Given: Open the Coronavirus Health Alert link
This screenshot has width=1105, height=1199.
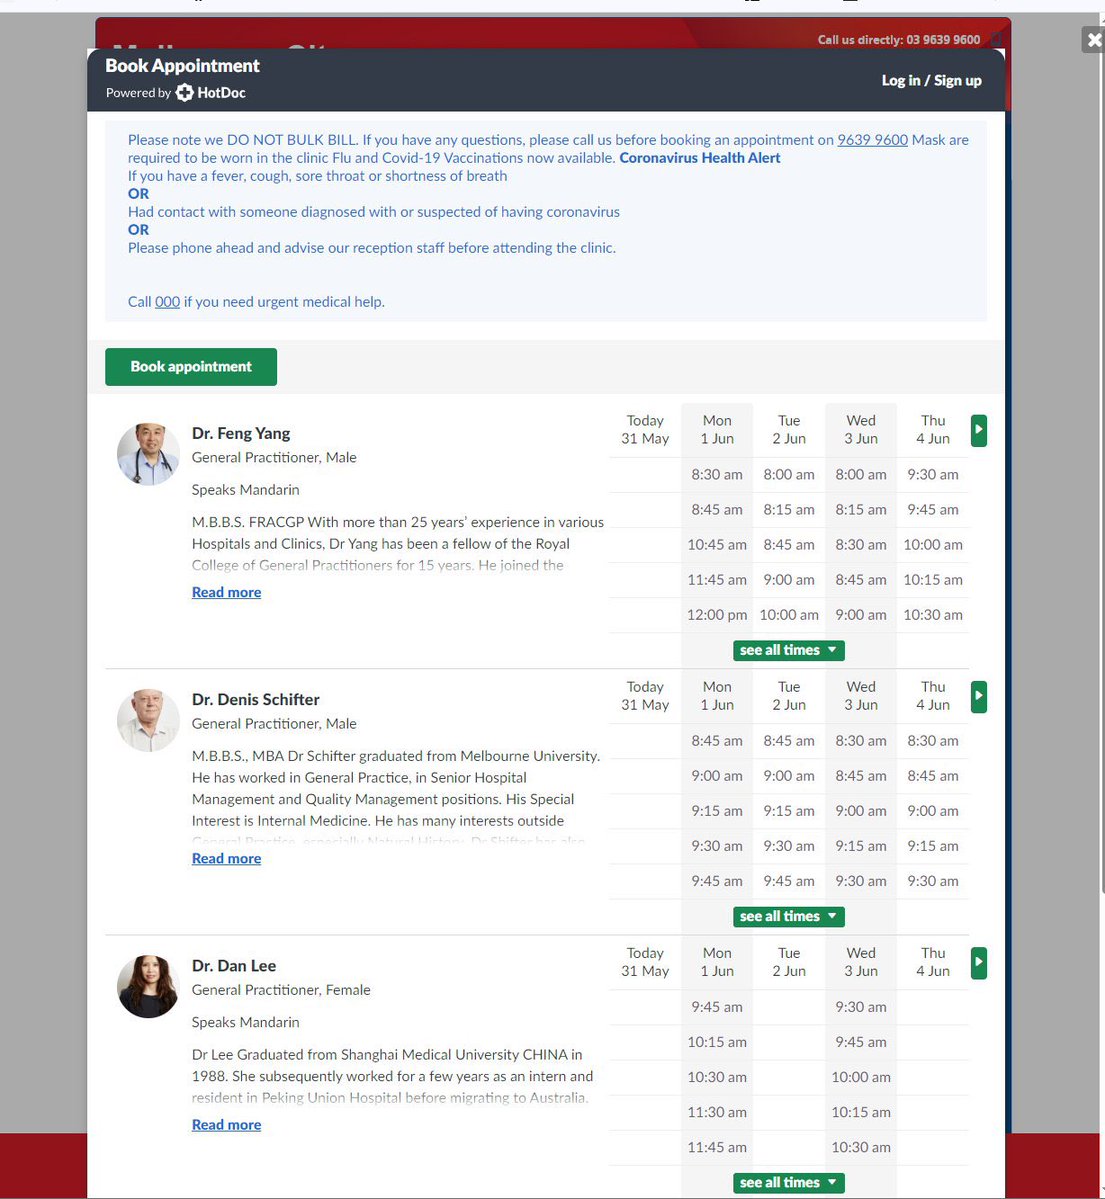Looking at the screenshot, I should pyautogui.click(x=700, y=158).
